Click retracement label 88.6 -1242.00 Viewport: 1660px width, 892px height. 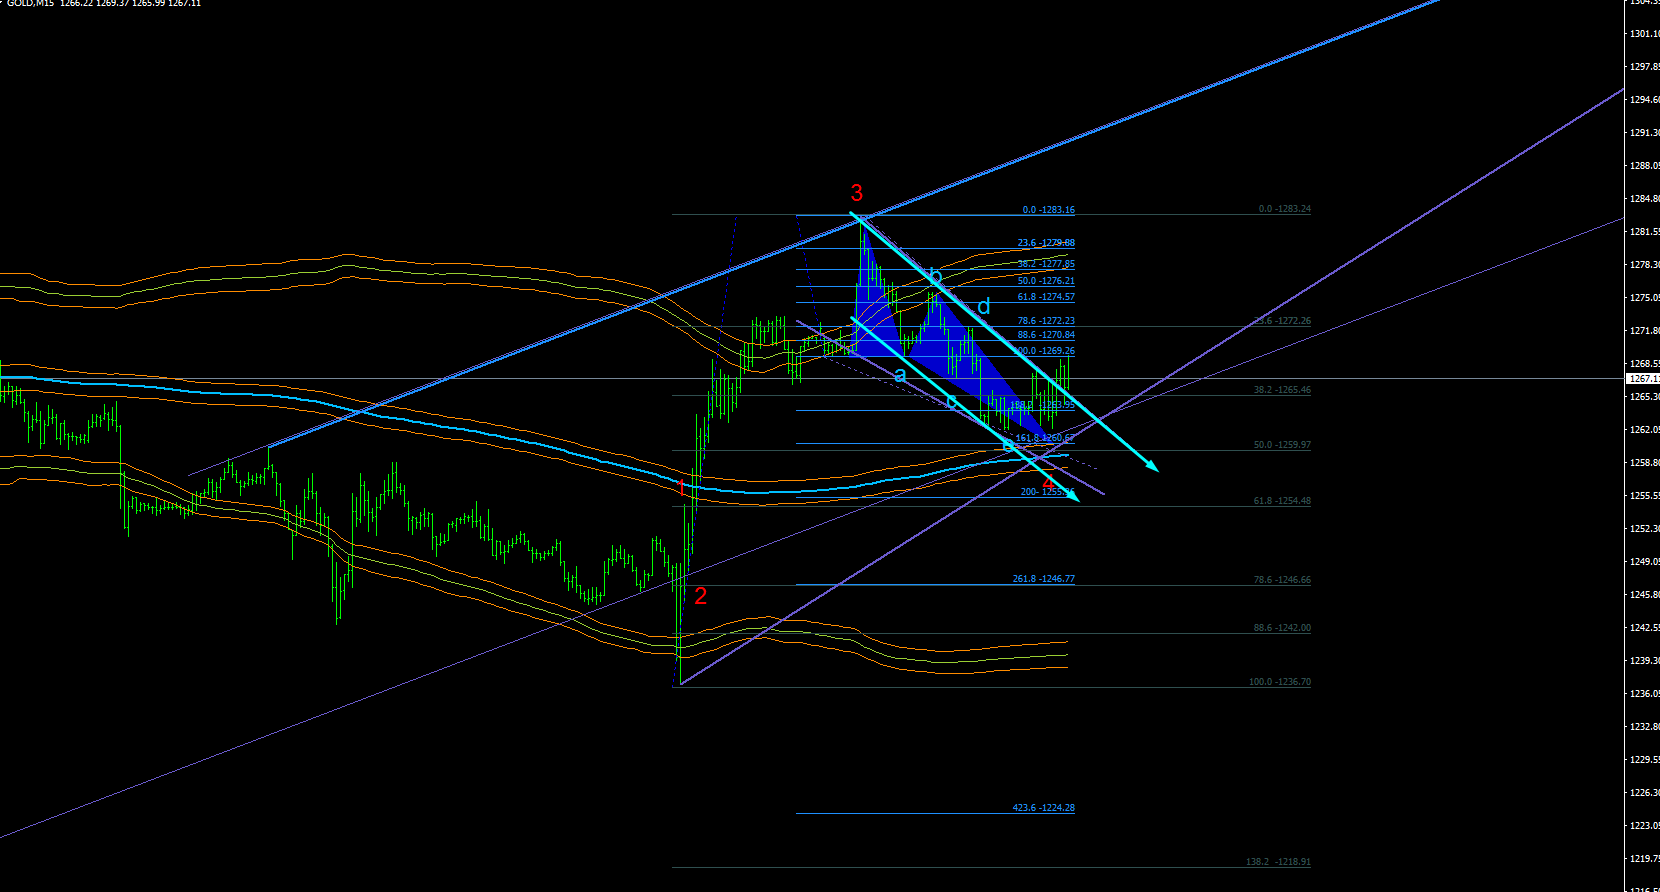(1282, 628)
